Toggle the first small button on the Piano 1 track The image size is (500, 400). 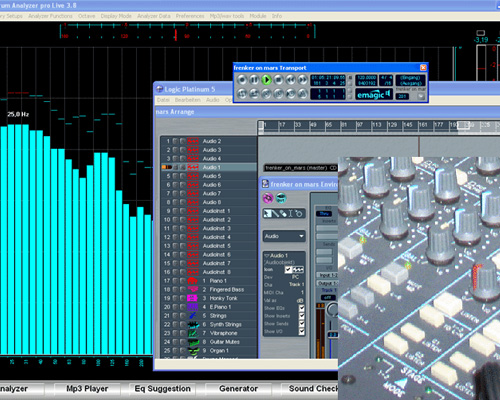click(175, 281)
